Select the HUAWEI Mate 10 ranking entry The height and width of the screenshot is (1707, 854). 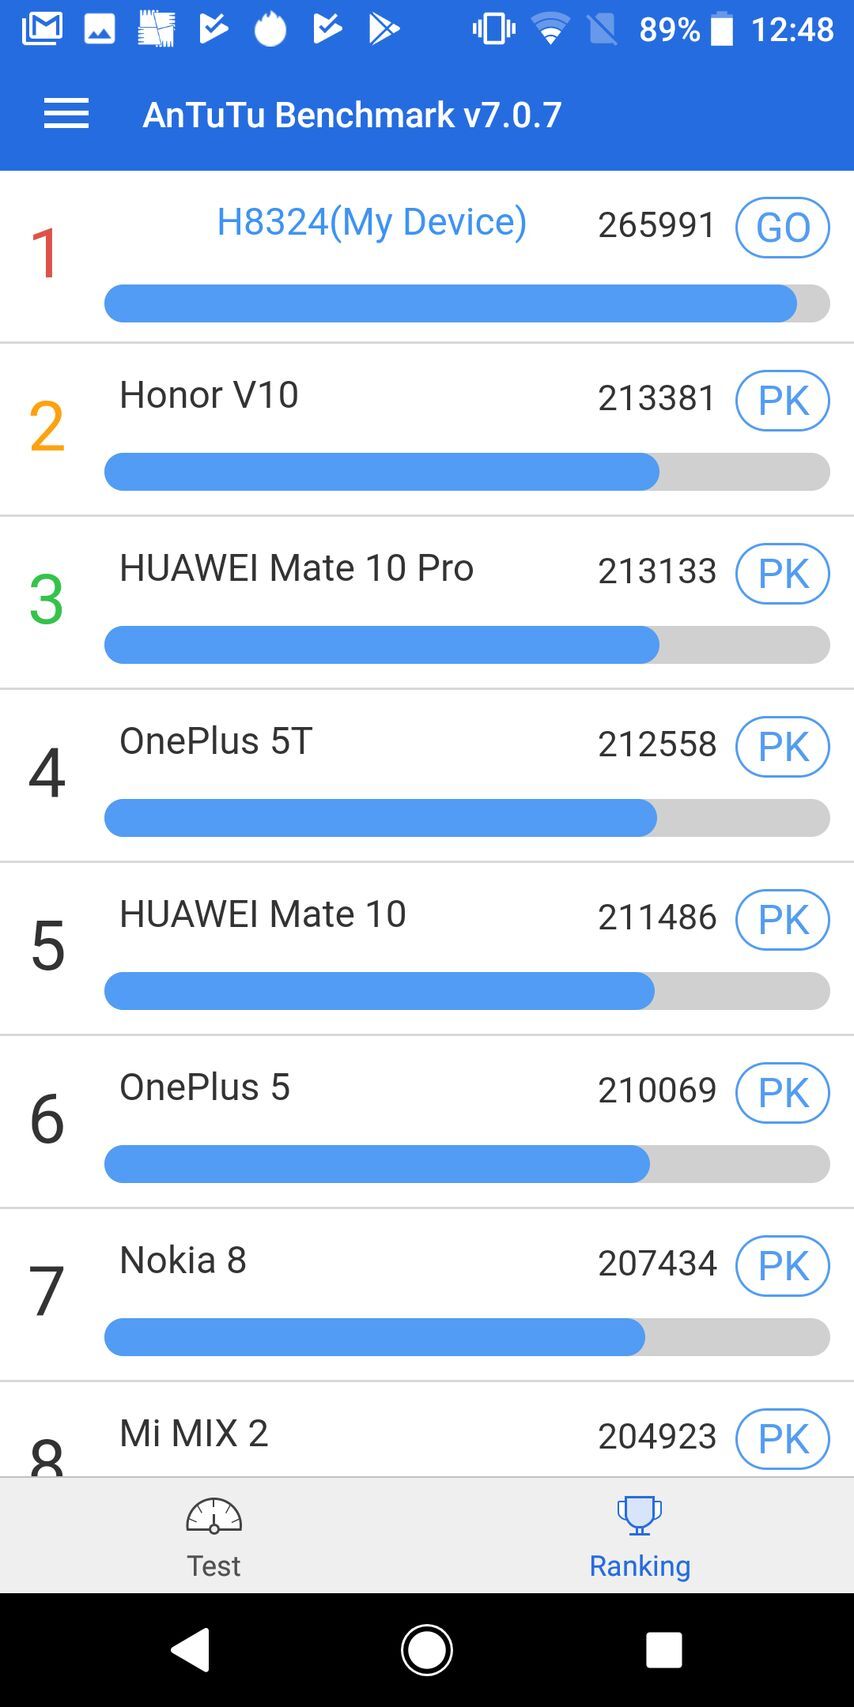click(x=263, y=914)
